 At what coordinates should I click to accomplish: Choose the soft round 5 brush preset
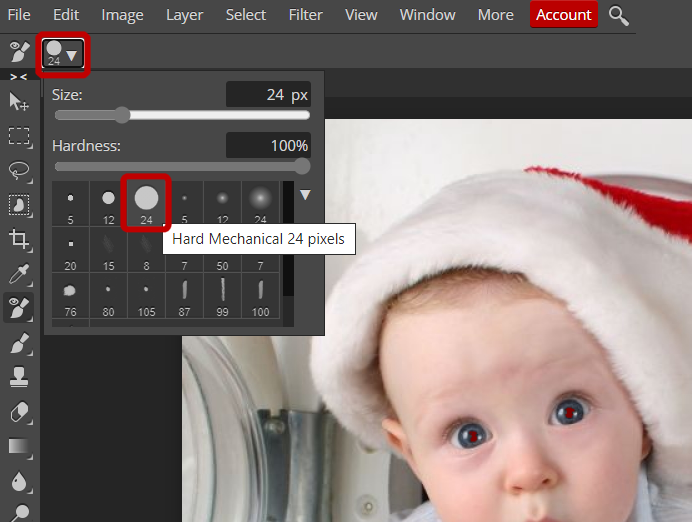184,204
